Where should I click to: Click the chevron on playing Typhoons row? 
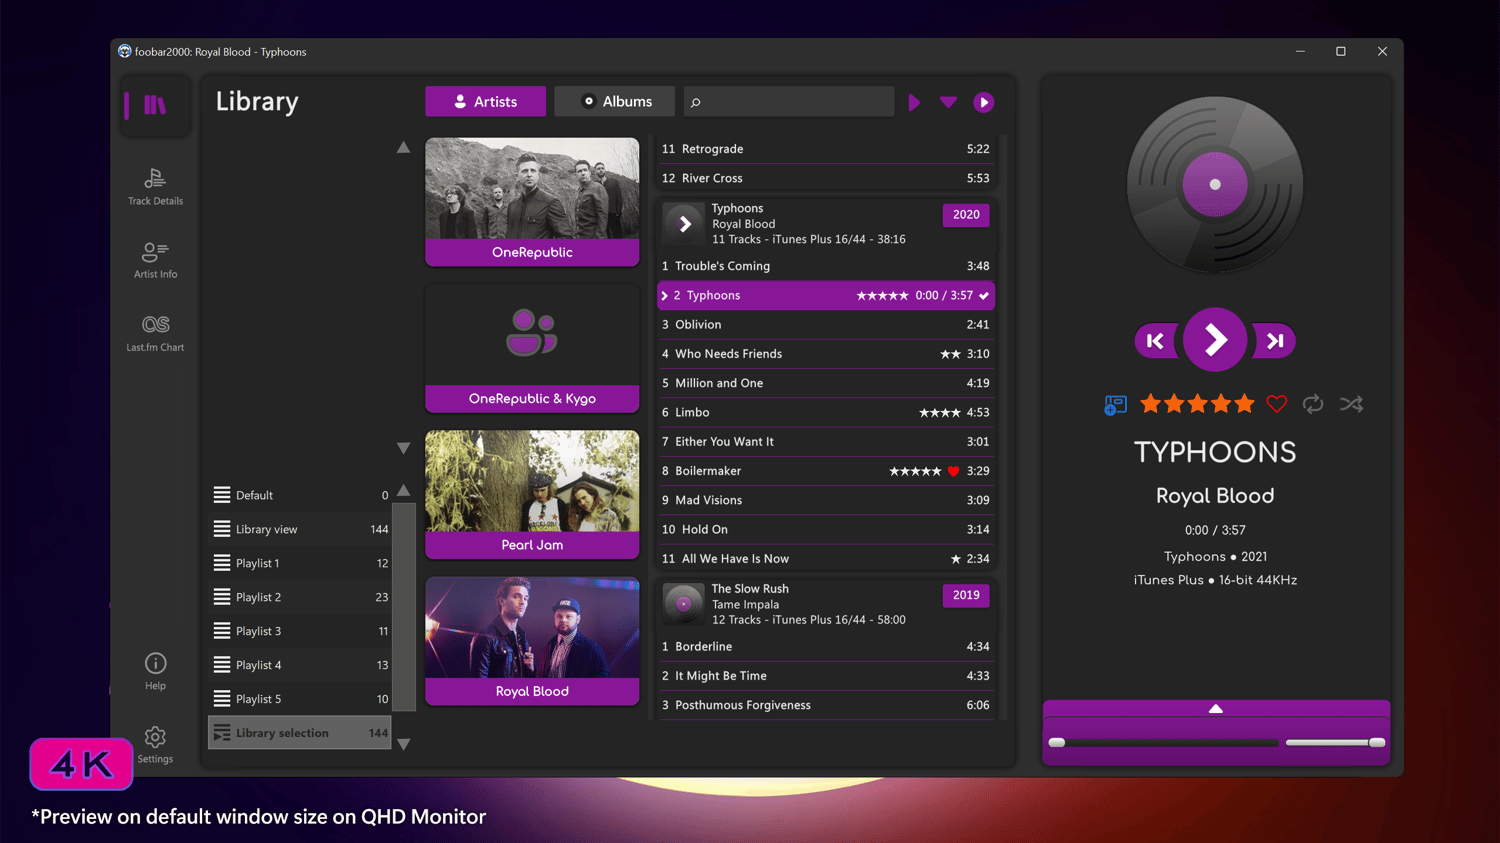664,296
